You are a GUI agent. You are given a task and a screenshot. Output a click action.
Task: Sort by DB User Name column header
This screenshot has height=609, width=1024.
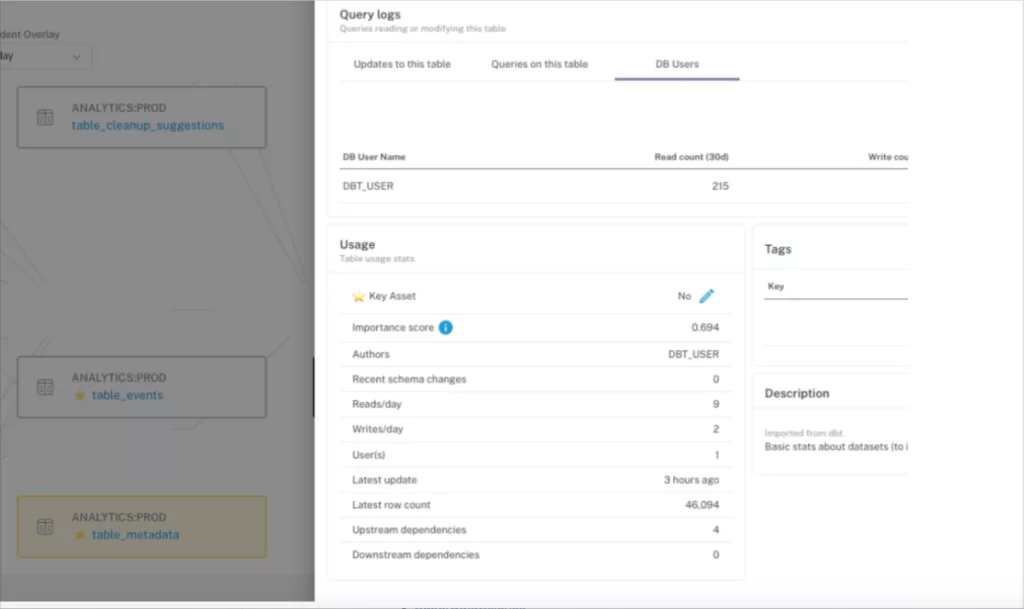coord(374,157)
